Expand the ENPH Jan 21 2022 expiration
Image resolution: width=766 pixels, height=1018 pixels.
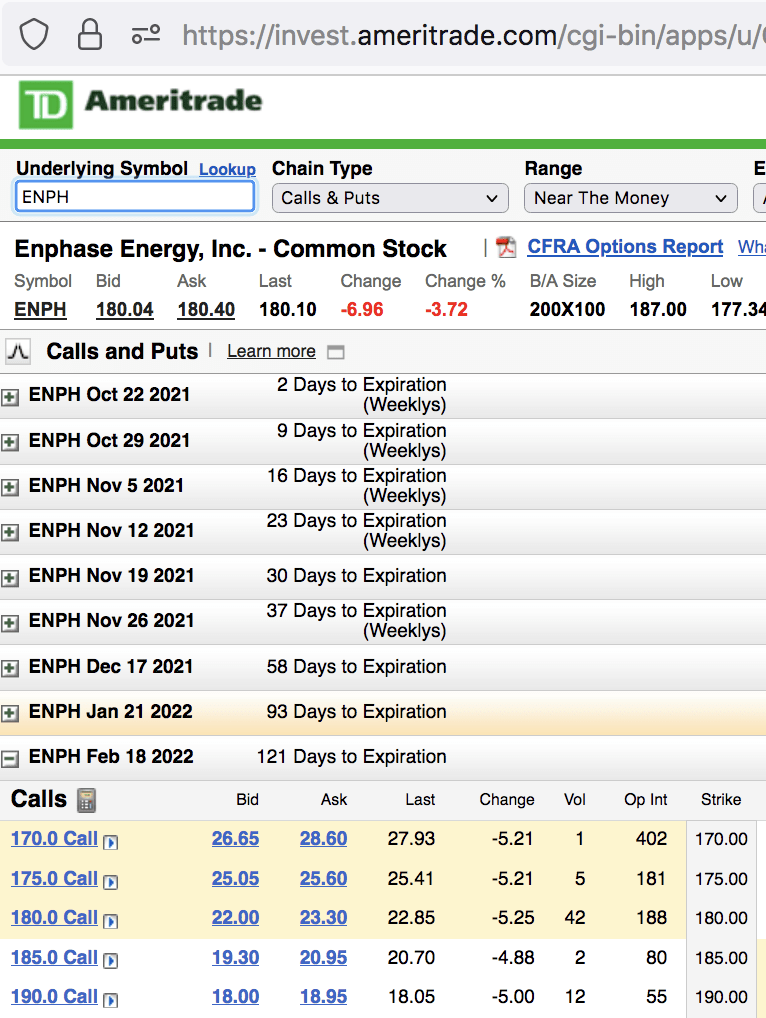click(x=10, y=714)
